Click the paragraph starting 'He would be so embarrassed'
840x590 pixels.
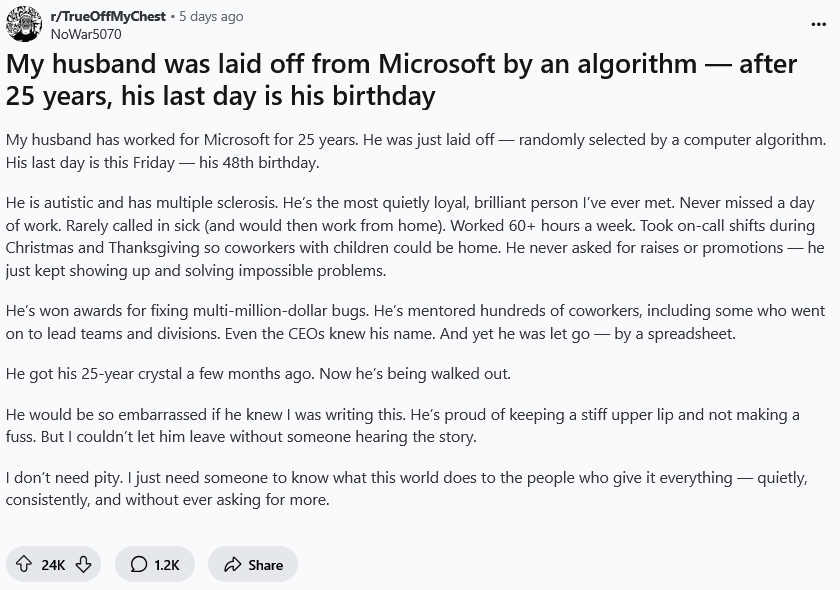[402, 425]
